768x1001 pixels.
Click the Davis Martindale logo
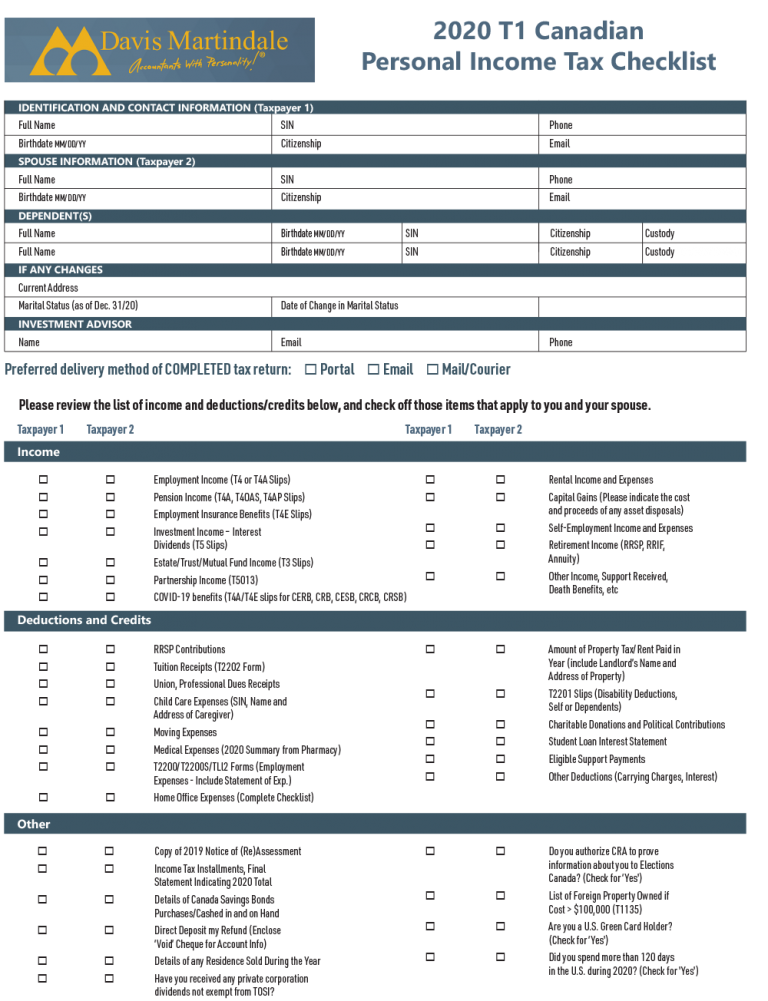click(159, 49)
